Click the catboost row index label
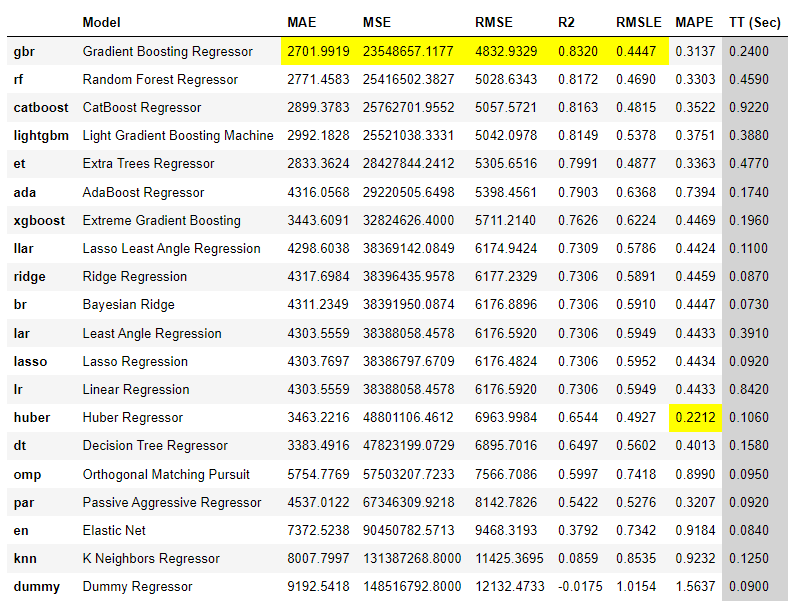Image resolution: width=793 pixels, height=606 pixels. point(41,108)
